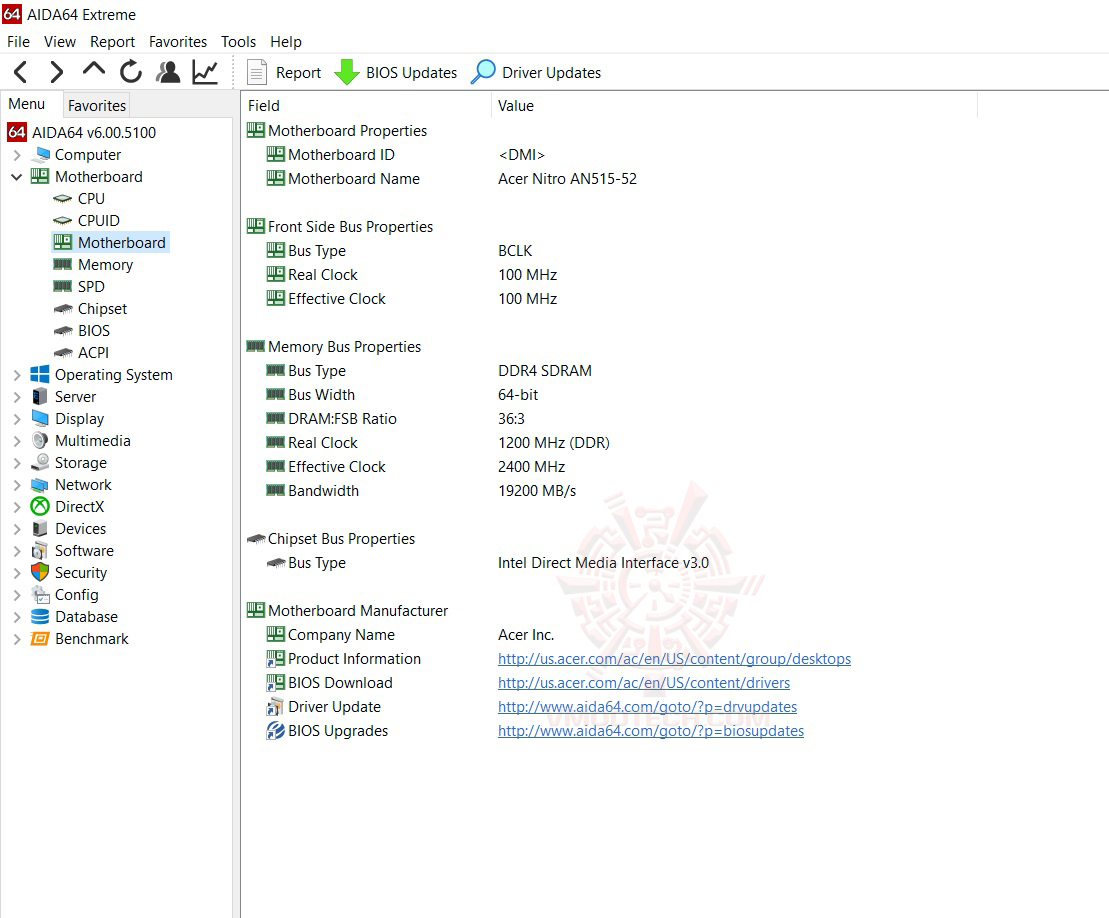The width and height of the screenshot is (1109, 918).
Task: Expand the Security tree node
Action: coord(17,573)
